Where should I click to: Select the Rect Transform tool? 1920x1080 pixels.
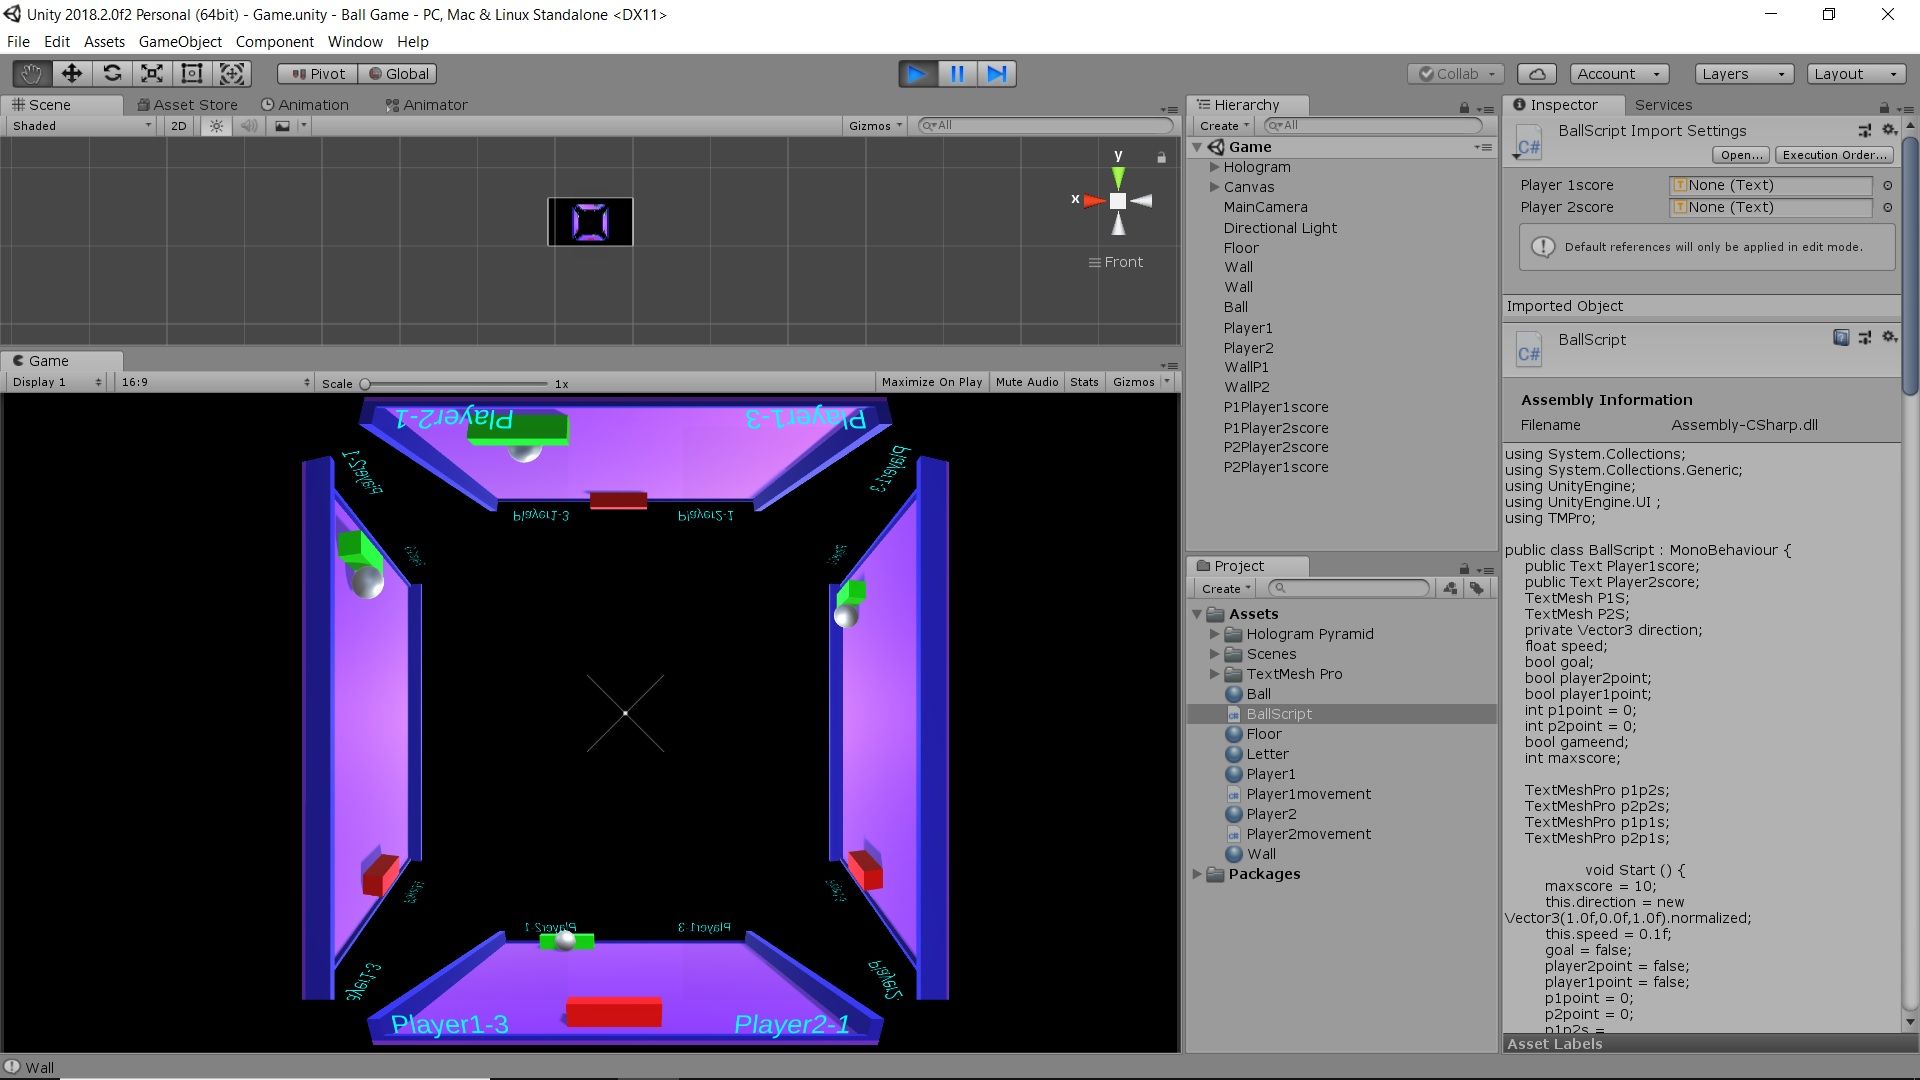click(x=191, y=73)
